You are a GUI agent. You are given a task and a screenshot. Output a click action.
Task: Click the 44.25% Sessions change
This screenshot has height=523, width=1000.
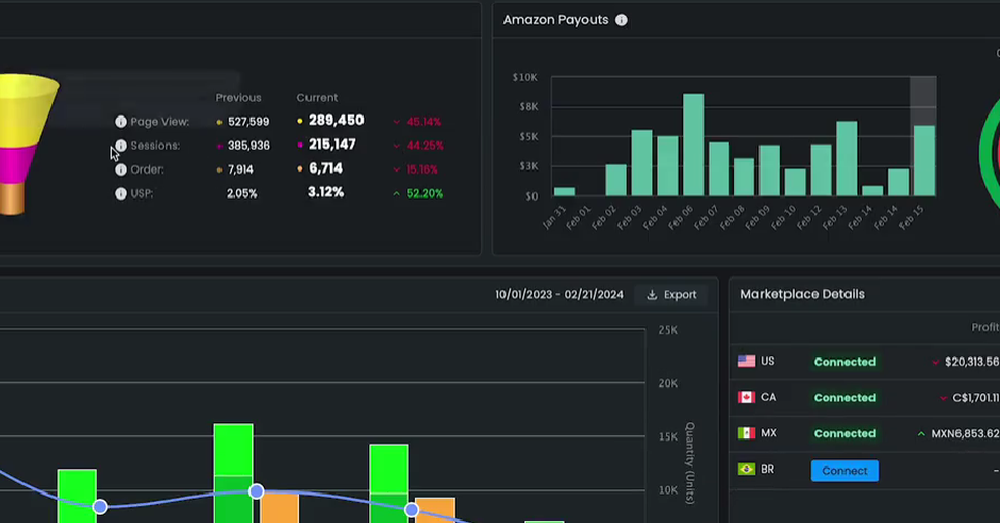tap(425, 145)
